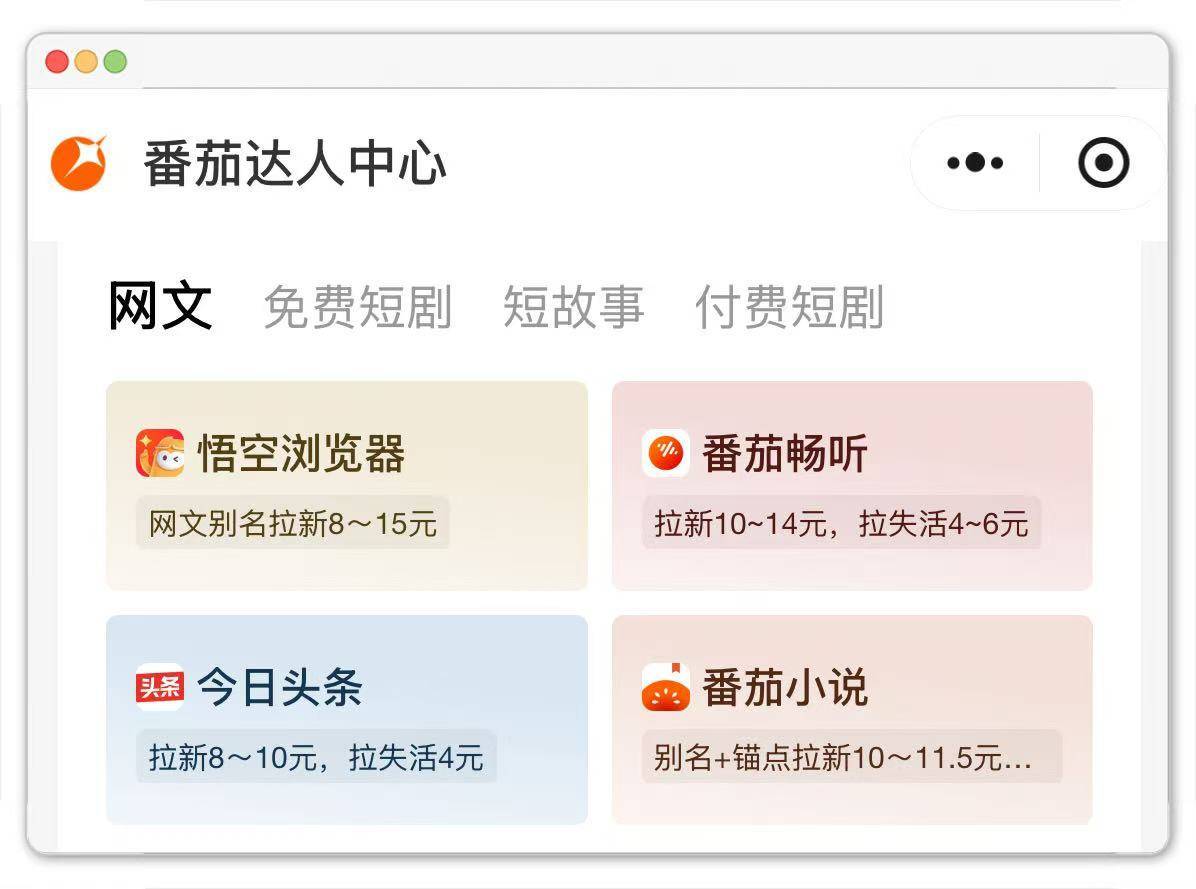
Task: Click the 悟空浏览器 app icon
Action: coord(160,453)
